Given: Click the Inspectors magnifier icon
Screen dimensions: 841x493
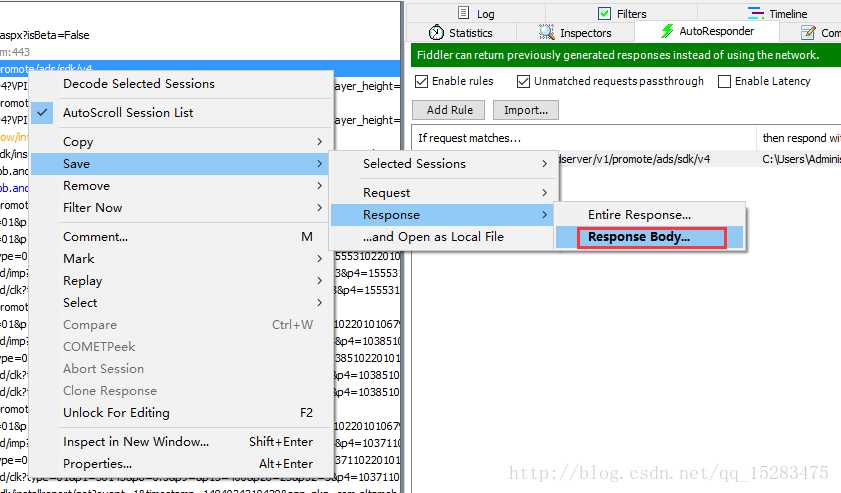Looking at the screenshot, I should 547,32.
